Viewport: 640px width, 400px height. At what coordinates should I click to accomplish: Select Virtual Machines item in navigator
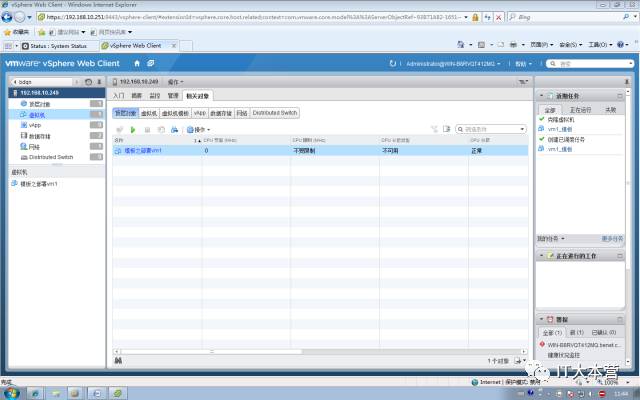pos(57,115)
